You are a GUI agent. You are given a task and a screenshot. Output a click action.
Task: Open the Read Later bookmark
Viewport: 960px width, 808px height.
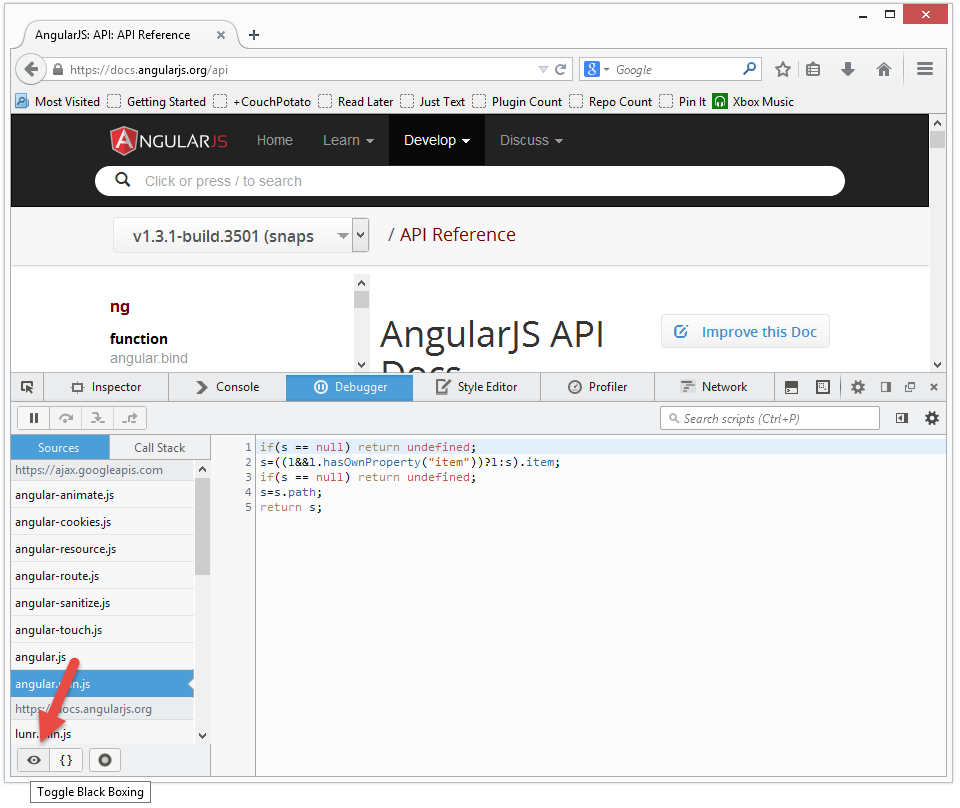click(x=356, y=102)
